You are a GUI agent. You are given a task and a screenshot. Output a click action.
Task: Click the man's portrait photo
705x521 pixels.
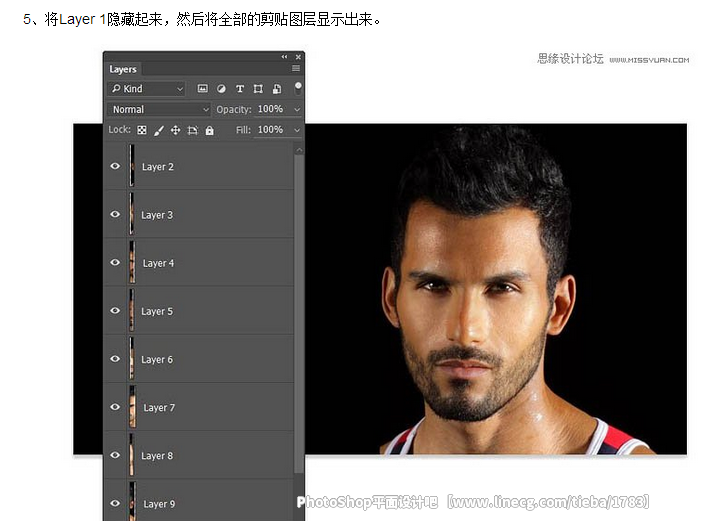point(495,289)
